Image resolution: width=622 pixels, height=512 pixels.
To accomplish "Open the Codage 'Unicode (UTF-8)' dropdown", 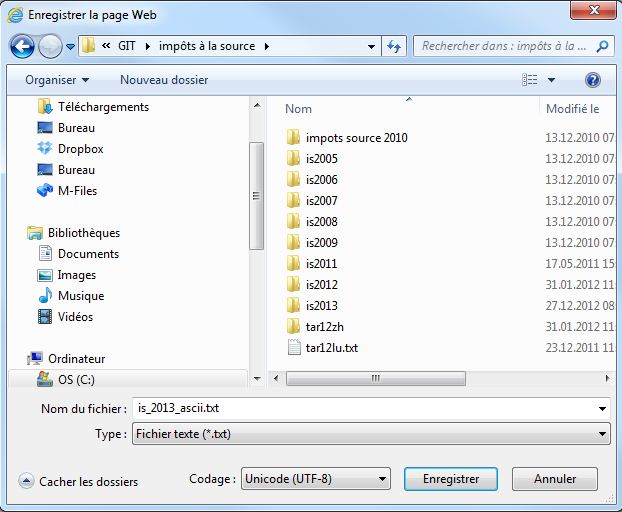I will (x=316, y=479).
